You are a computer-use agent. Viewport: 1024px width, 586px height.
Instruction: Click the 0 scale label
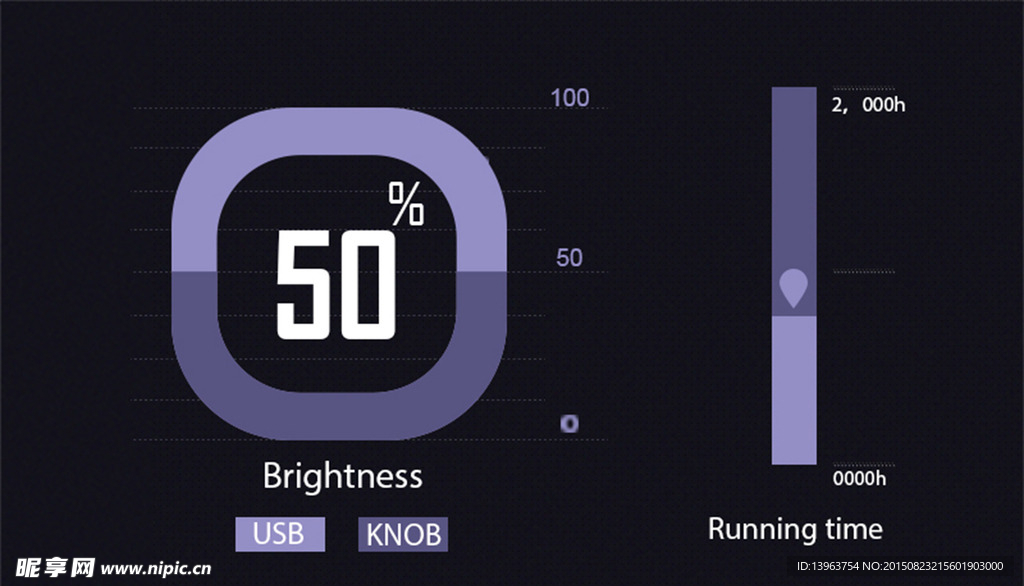pos(569,423)
